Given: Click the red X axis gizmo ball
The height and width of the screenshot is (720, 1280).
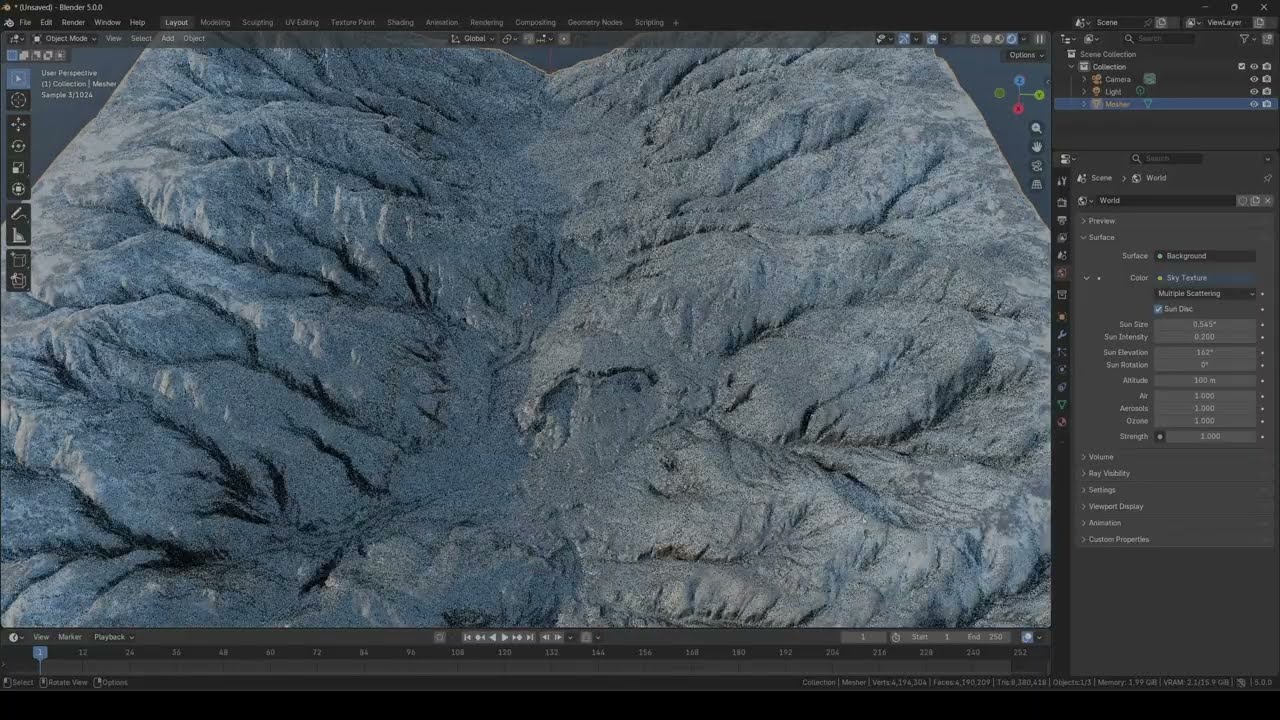Looking at the screenshot, I should coord(1018,109).
